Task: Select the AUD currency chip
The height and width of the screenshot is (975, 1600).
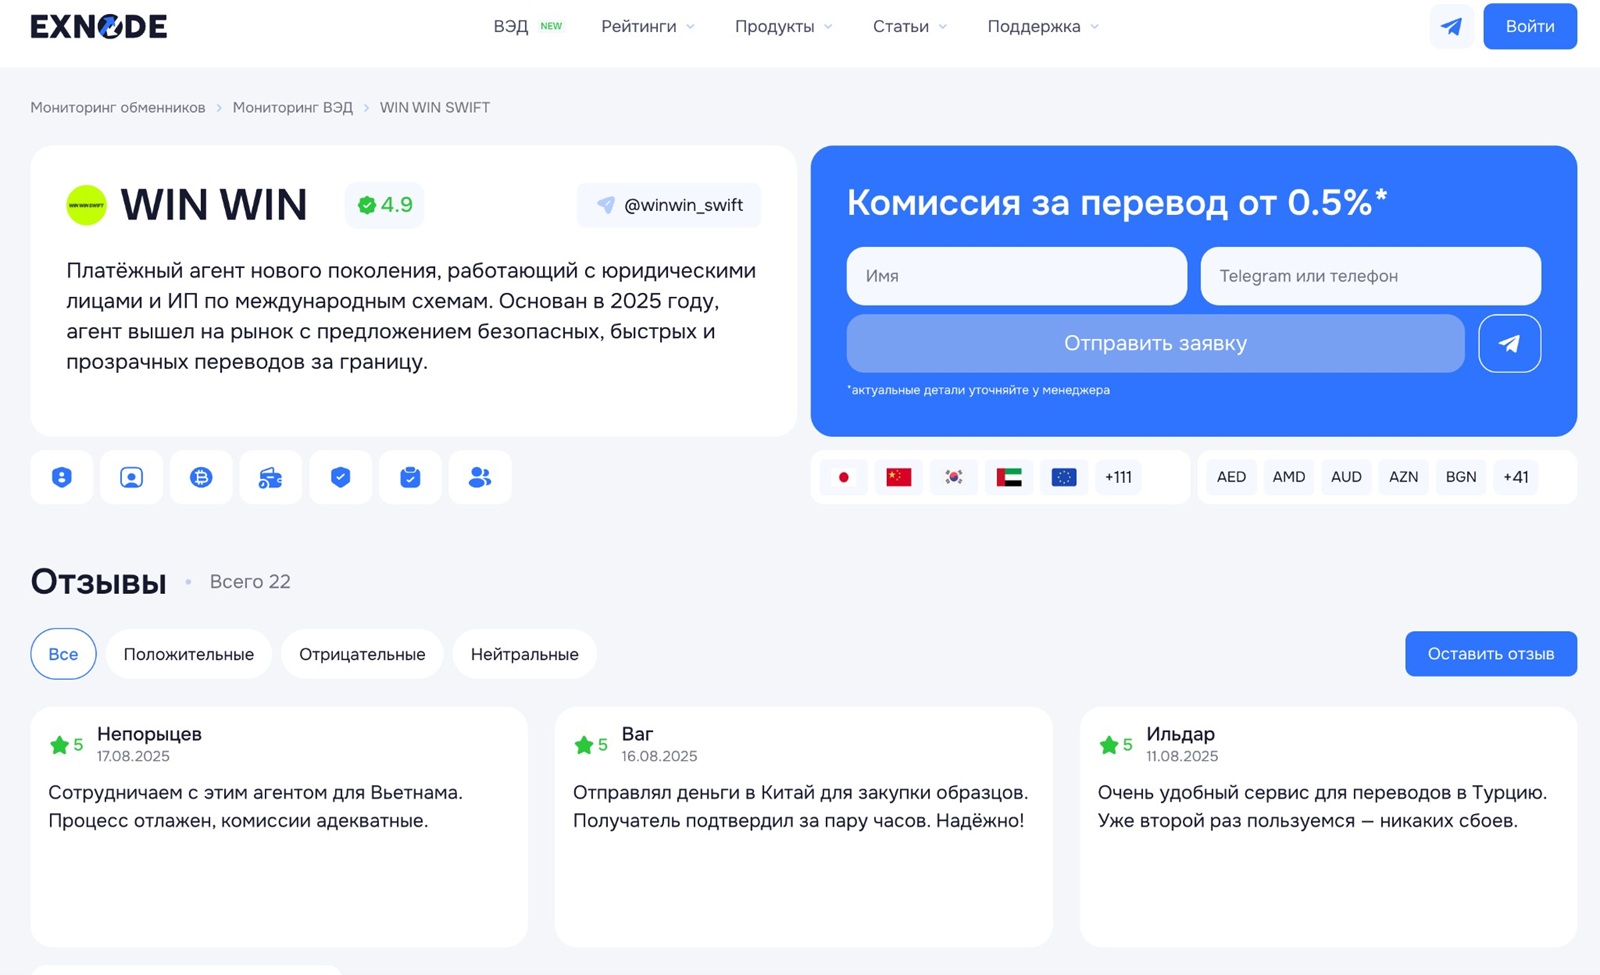Action: pyautogui.click(x=1346, y=477)
